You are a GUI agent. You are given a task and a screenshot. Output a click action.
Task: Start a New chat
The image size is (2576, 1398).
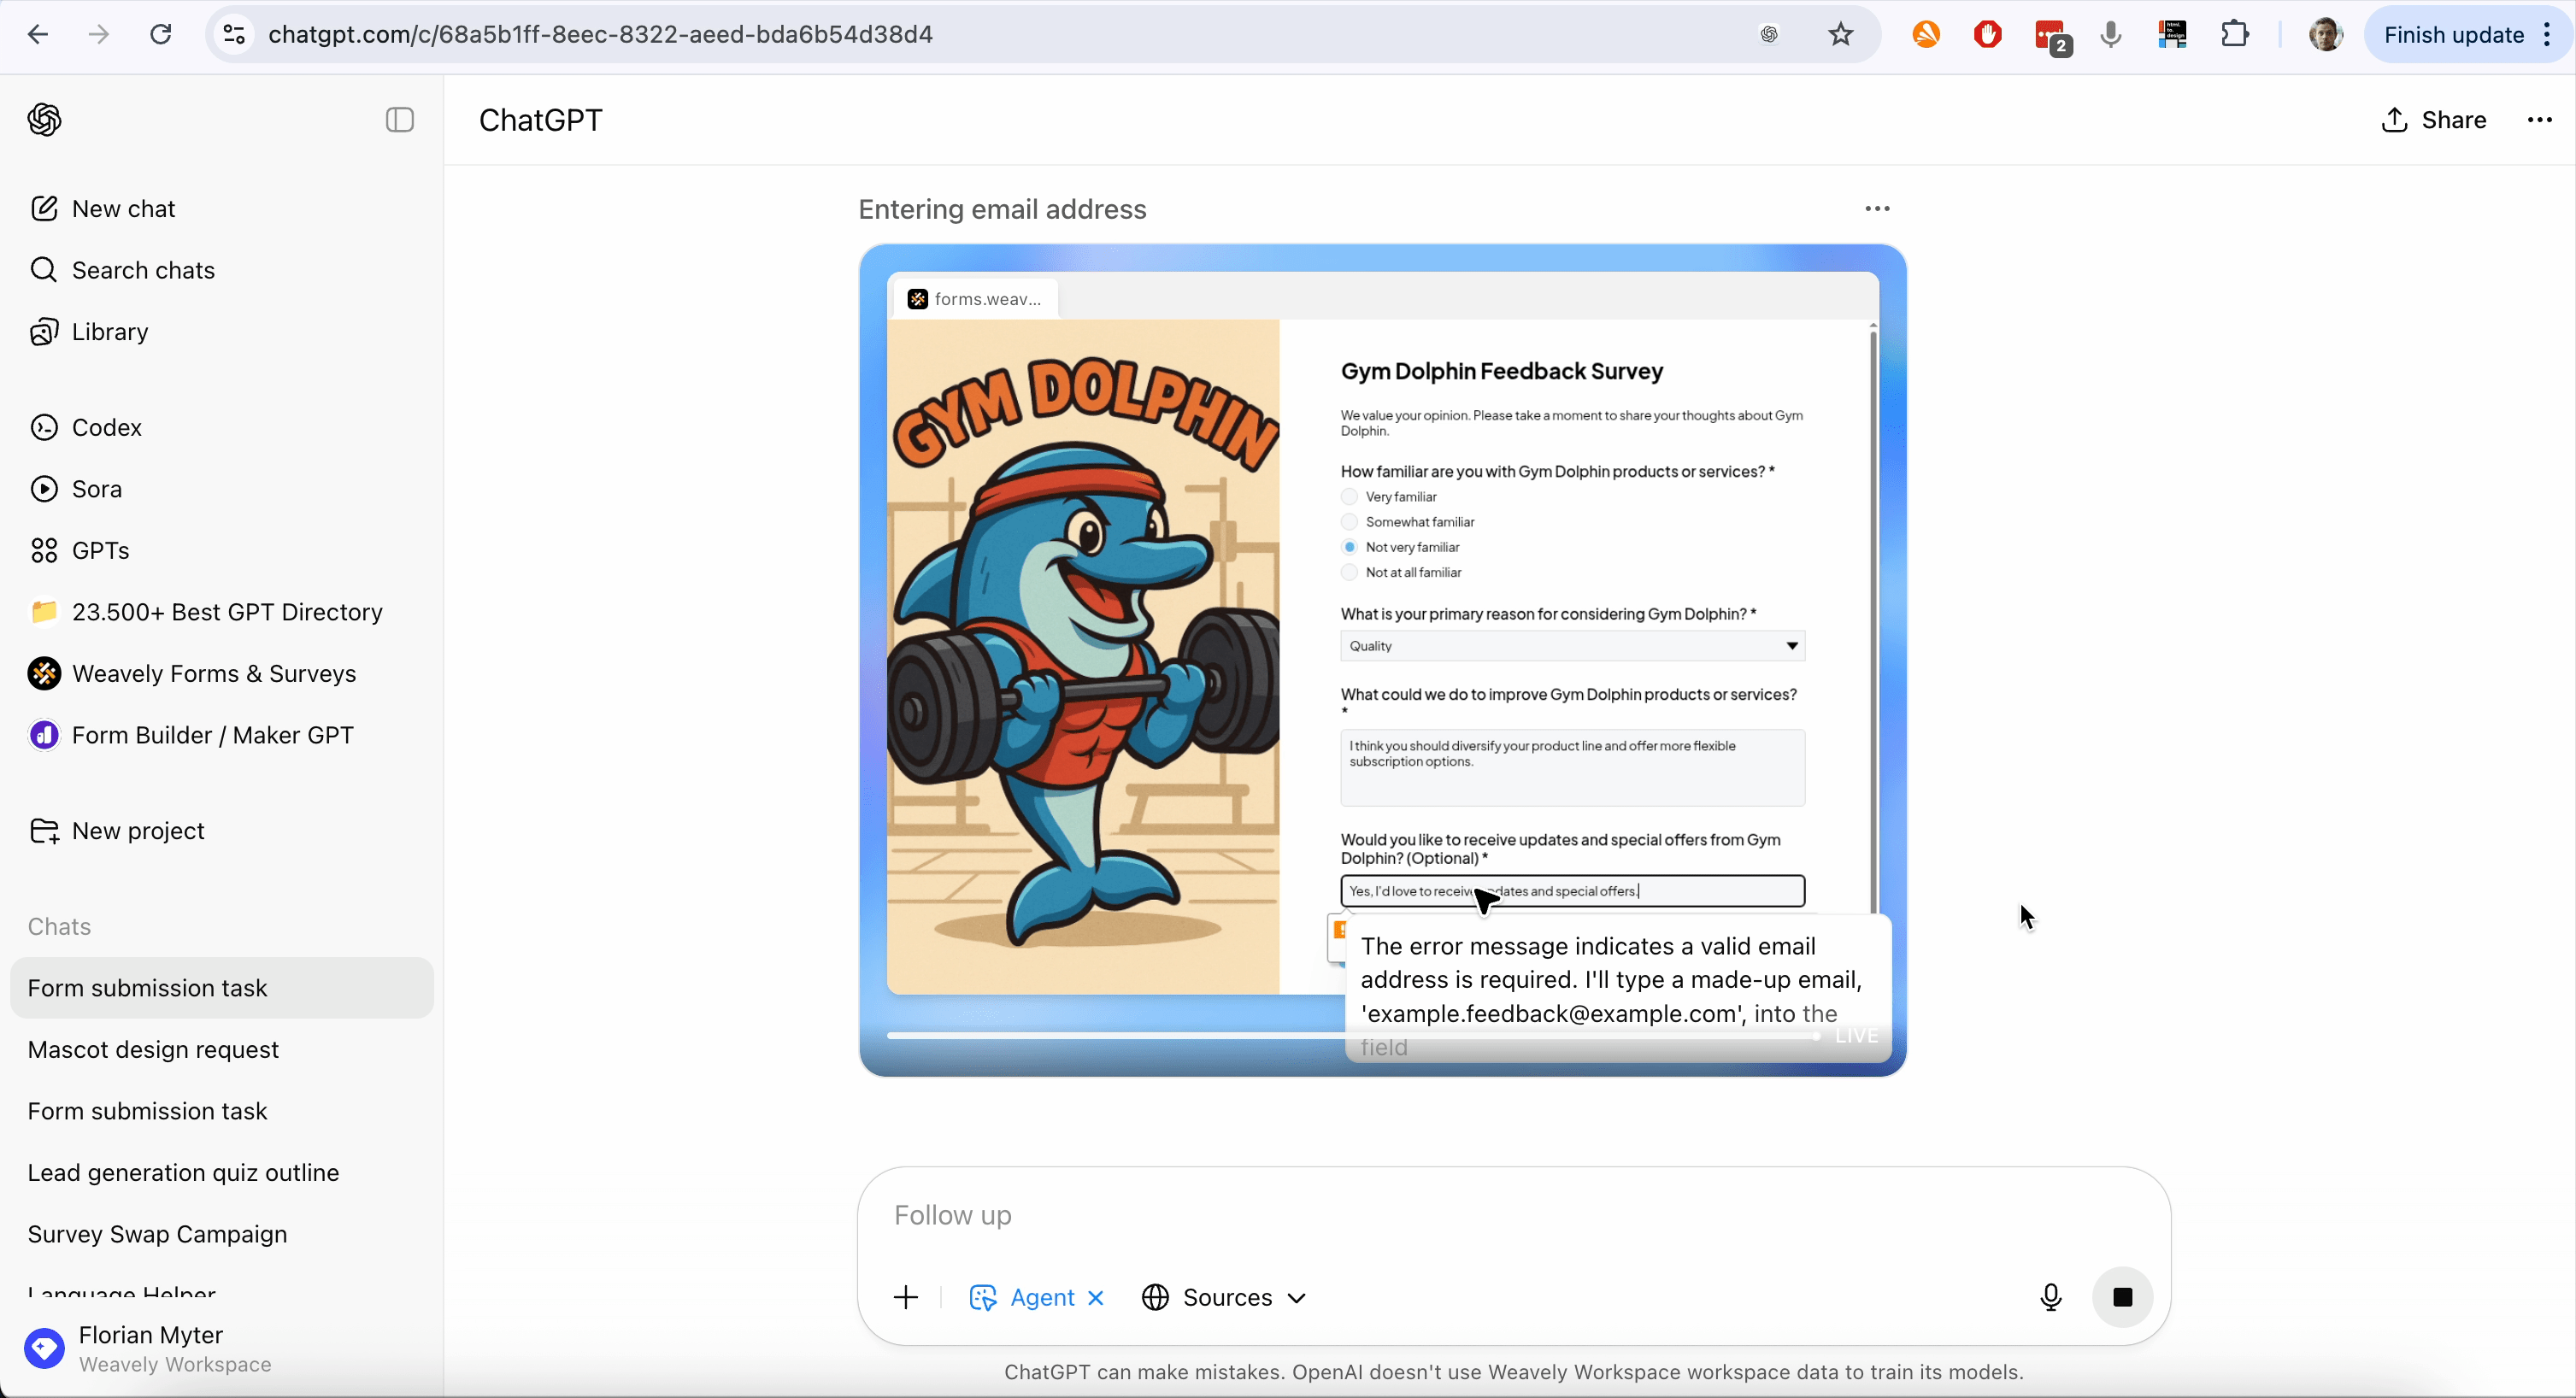click(222, 209)
